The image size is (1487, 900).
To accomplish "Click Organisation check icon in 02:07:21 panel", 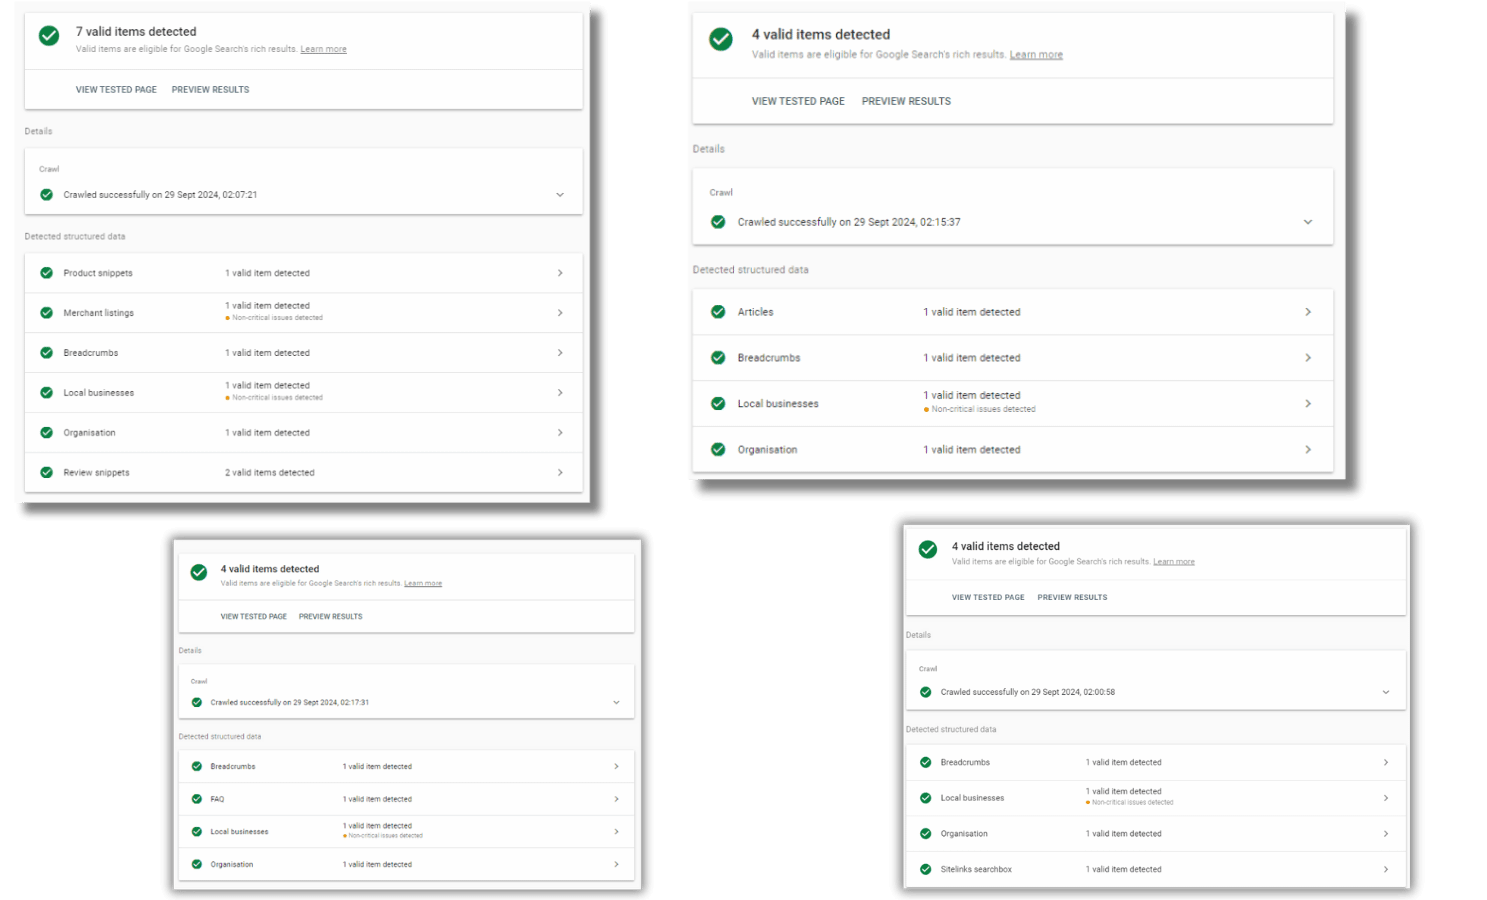I will point(46,433).
